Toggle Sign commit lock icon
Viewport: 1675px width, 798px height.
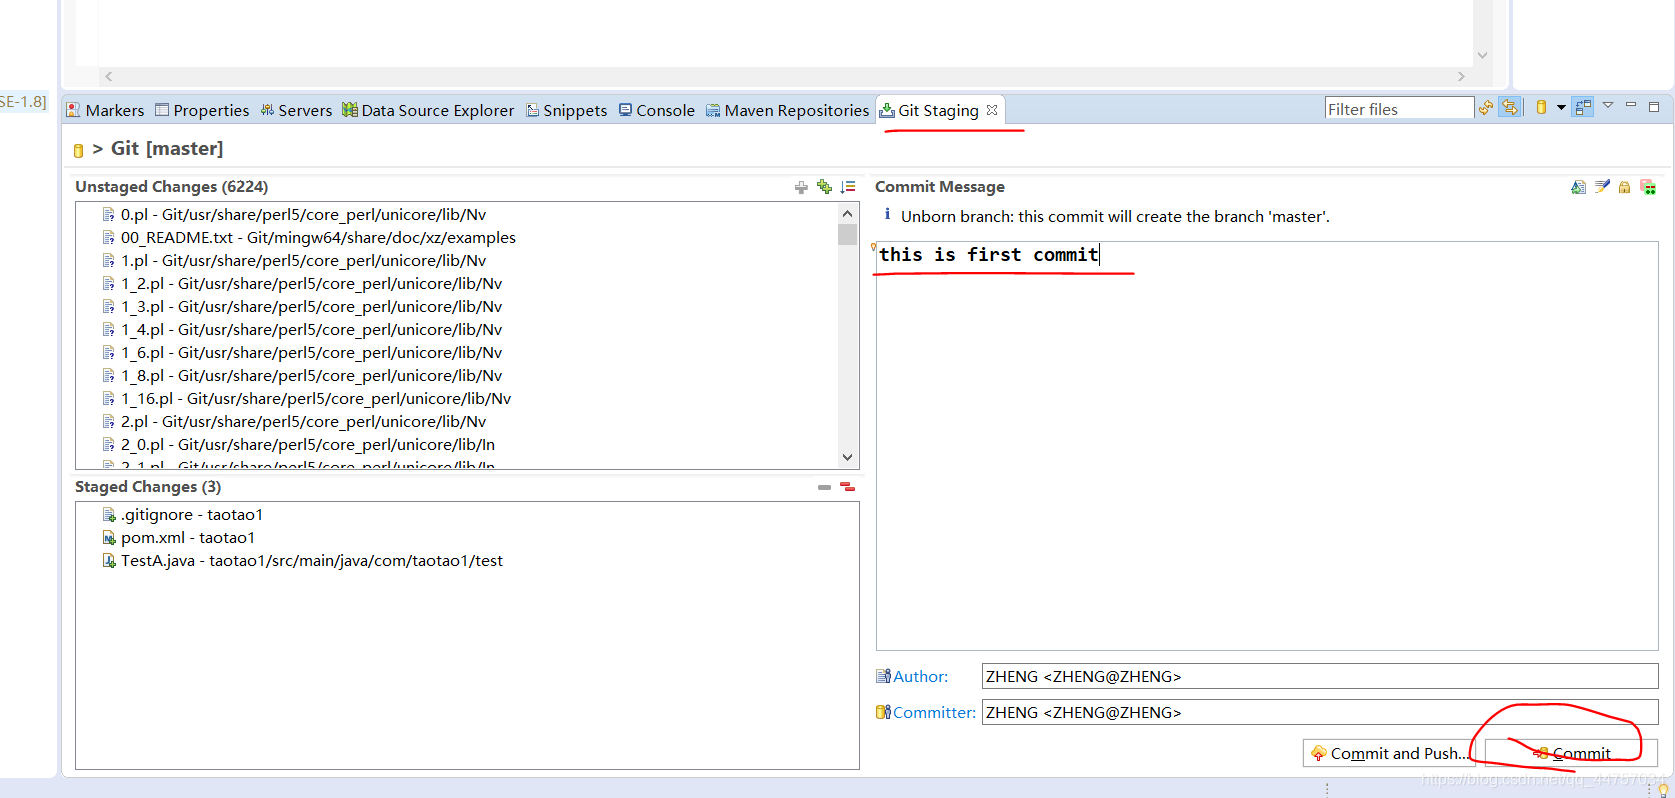tap(1624, 187)
